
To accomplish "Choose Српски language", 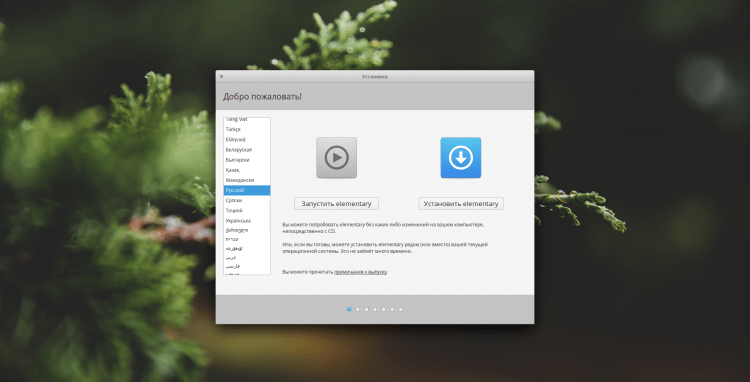I will [247, 200].
